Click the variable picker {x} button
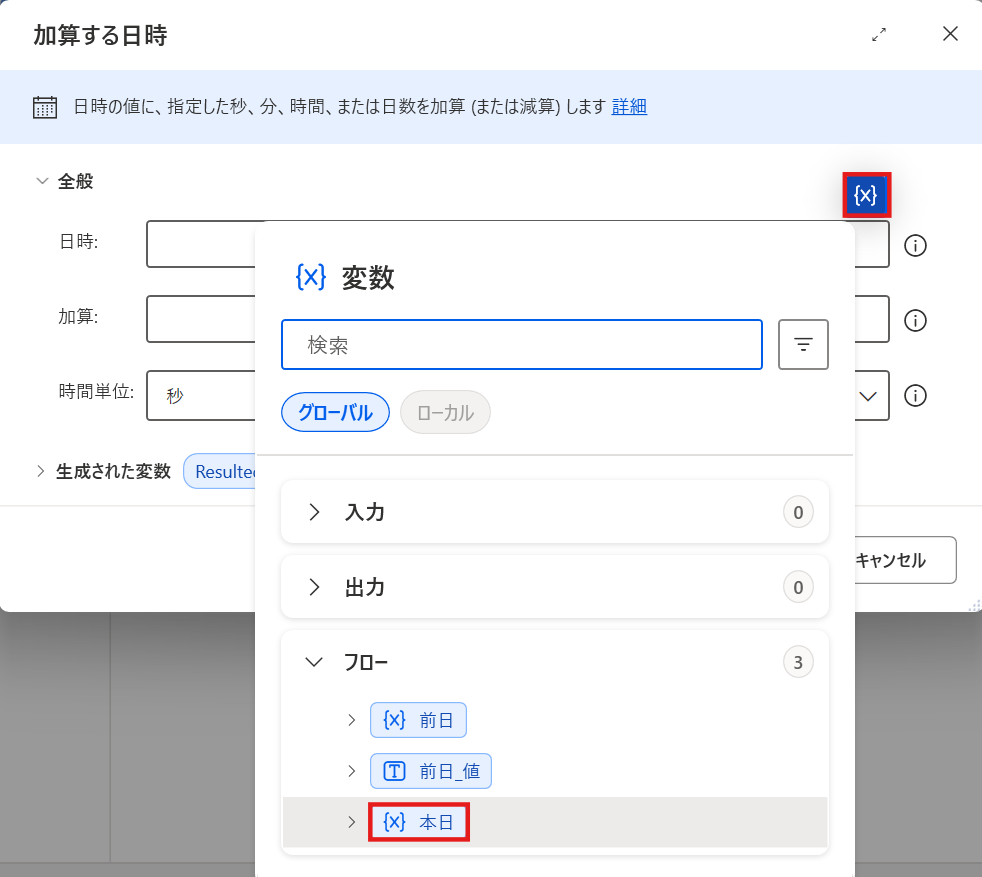 click(x=866, y=195)
